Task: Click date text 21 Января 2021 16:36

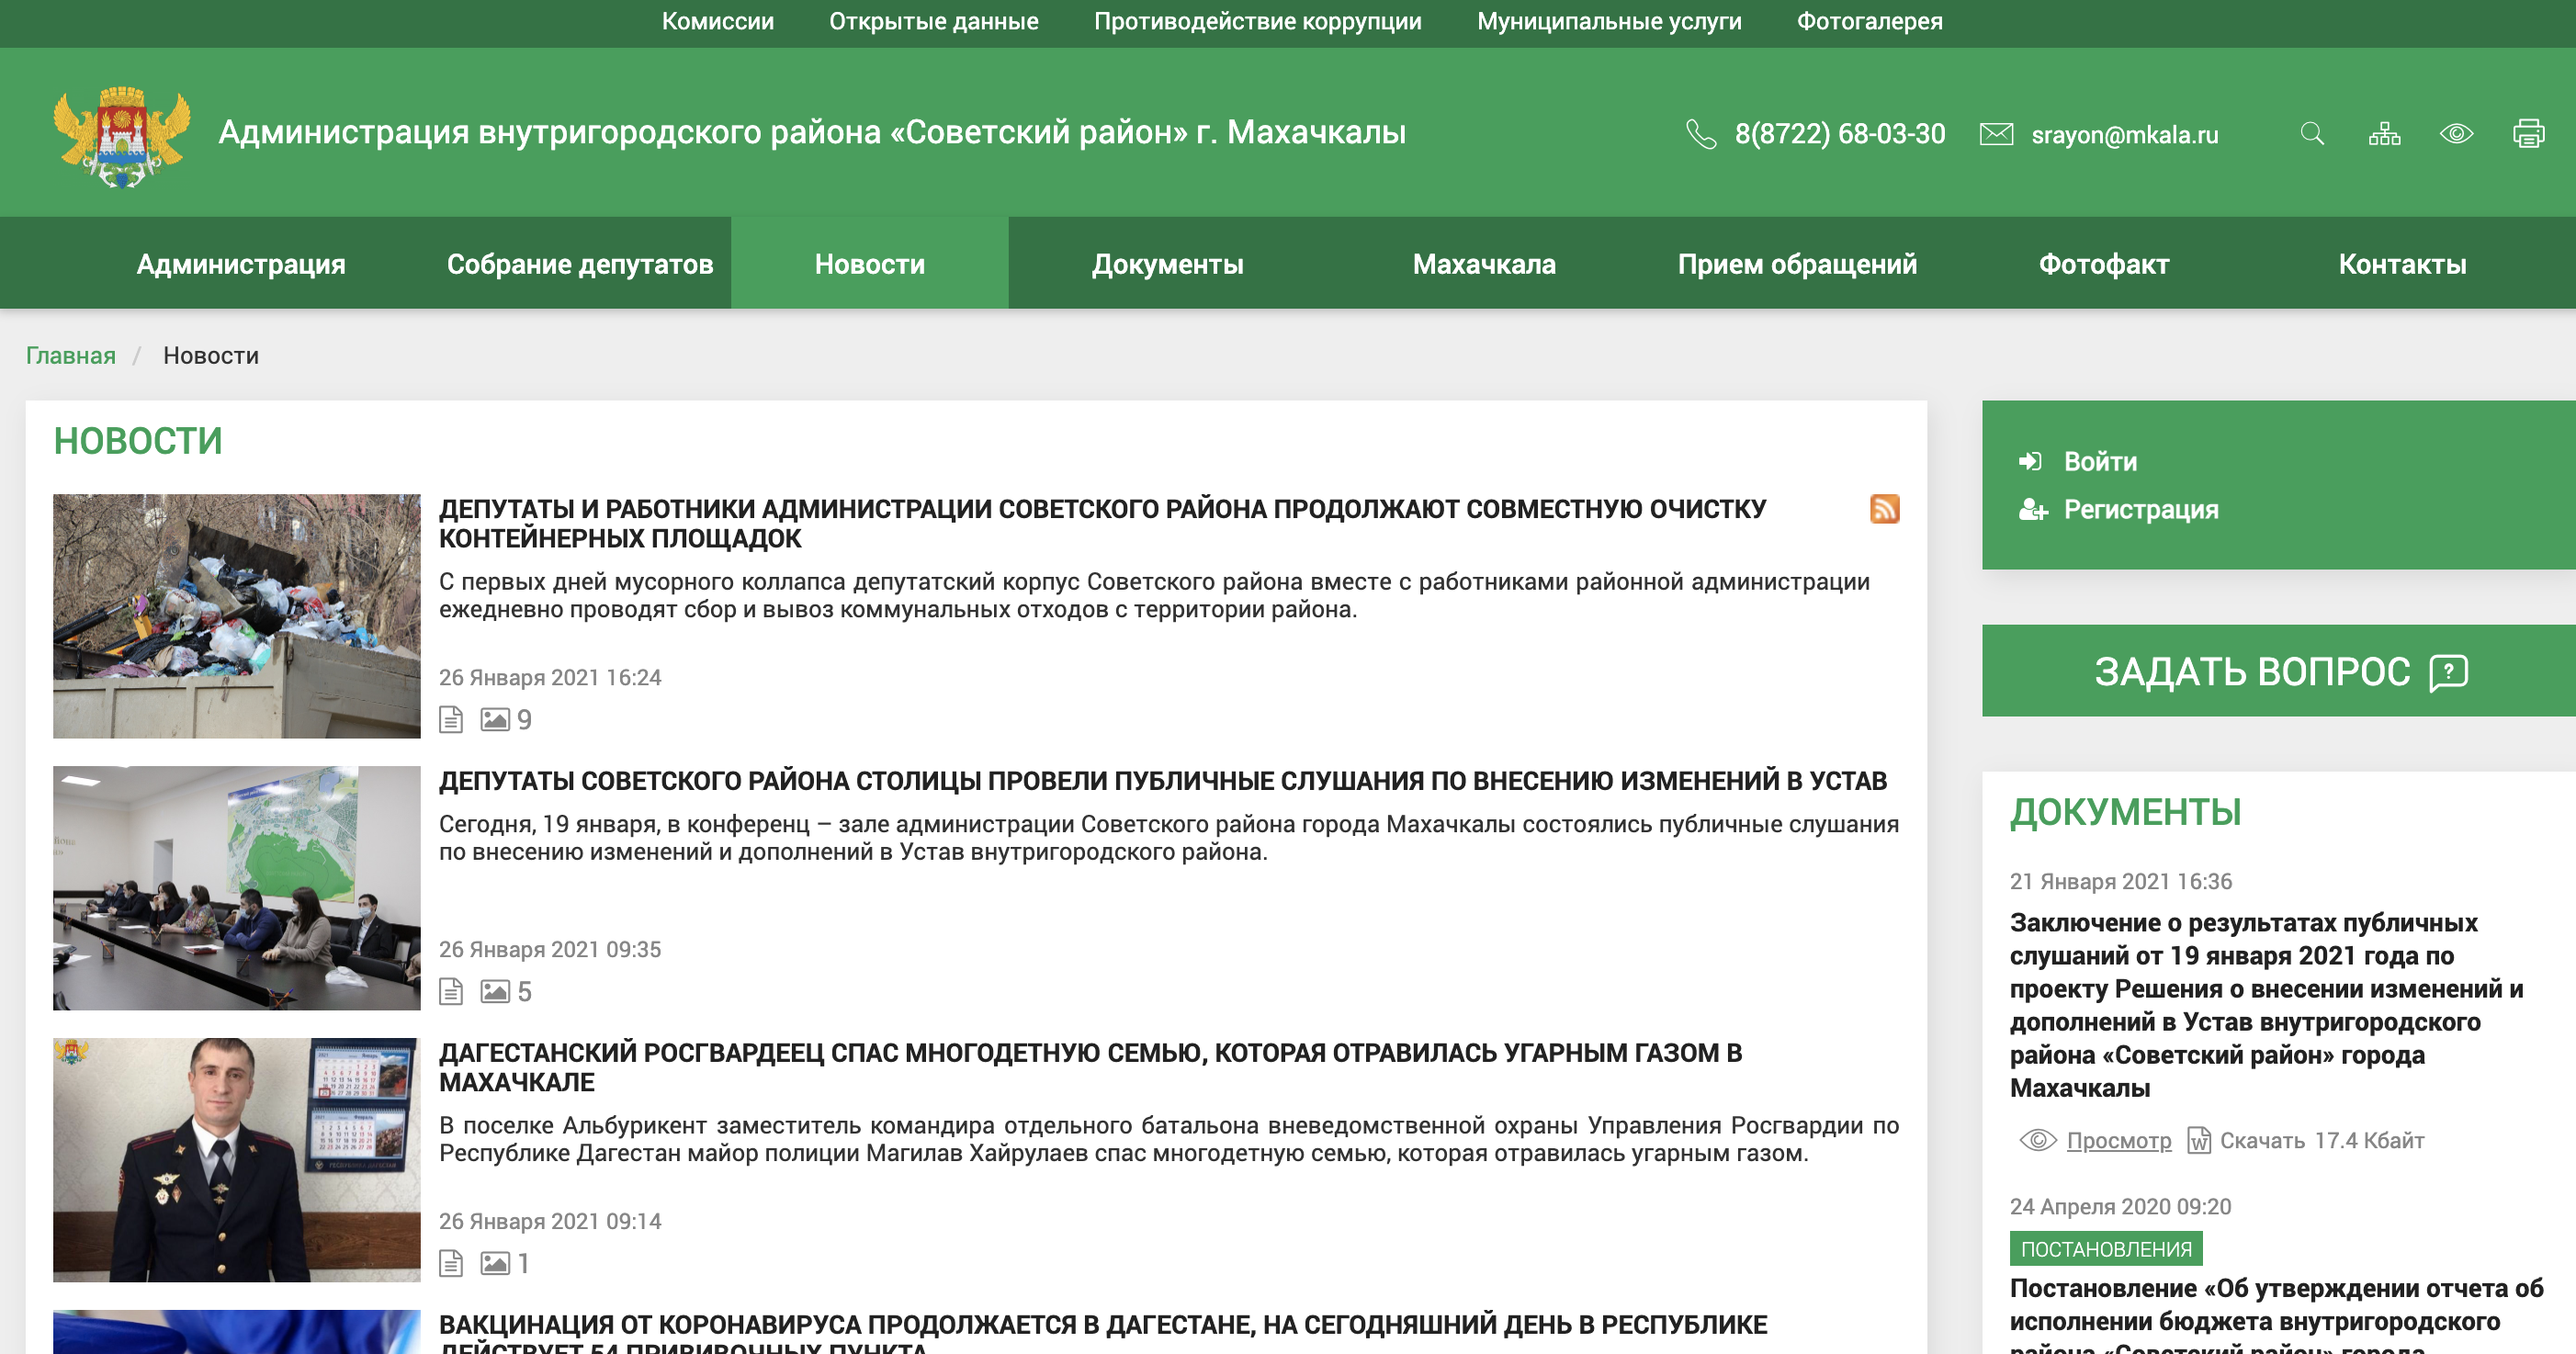Action: pos(2121,881)
